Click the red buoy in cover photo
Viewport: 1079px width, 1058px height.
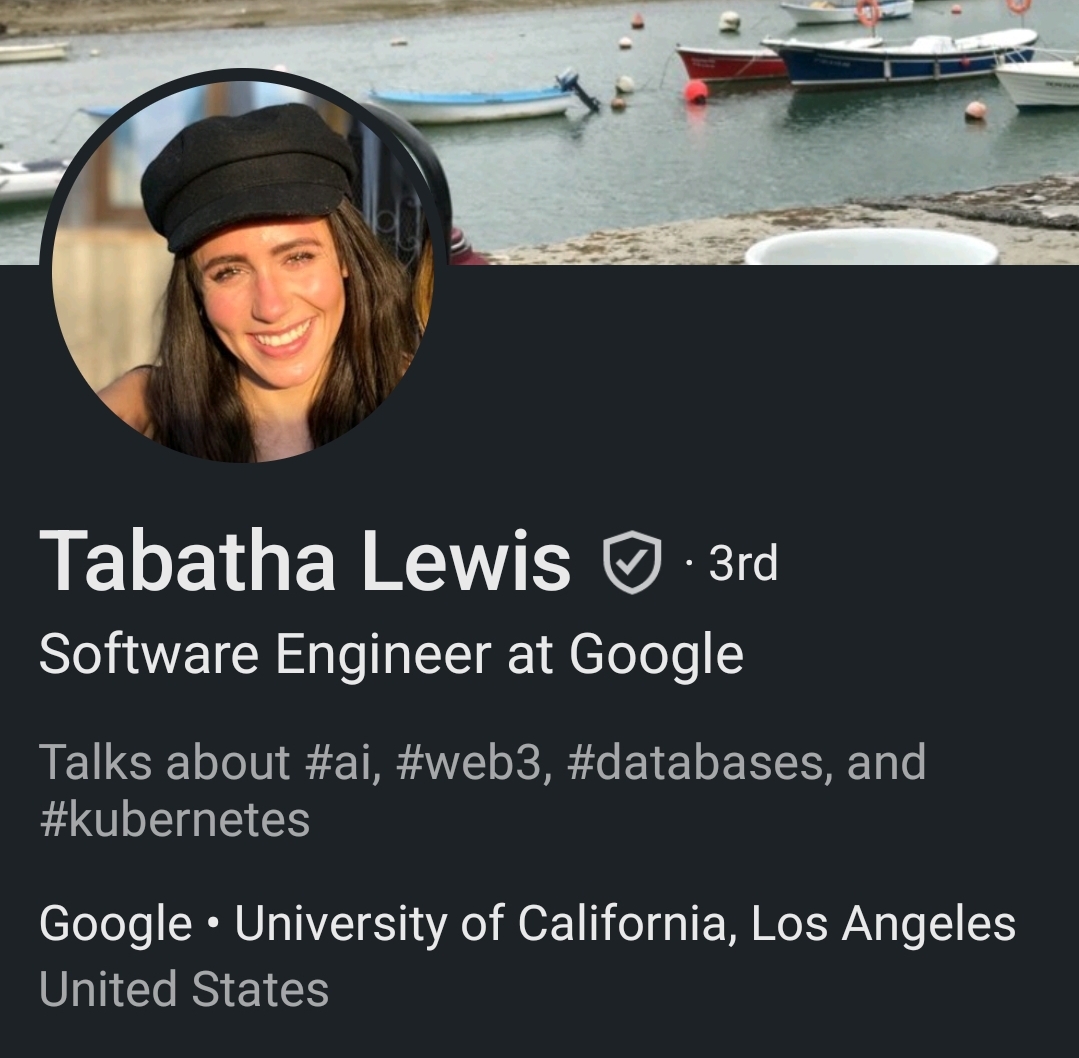click(696, 92)
